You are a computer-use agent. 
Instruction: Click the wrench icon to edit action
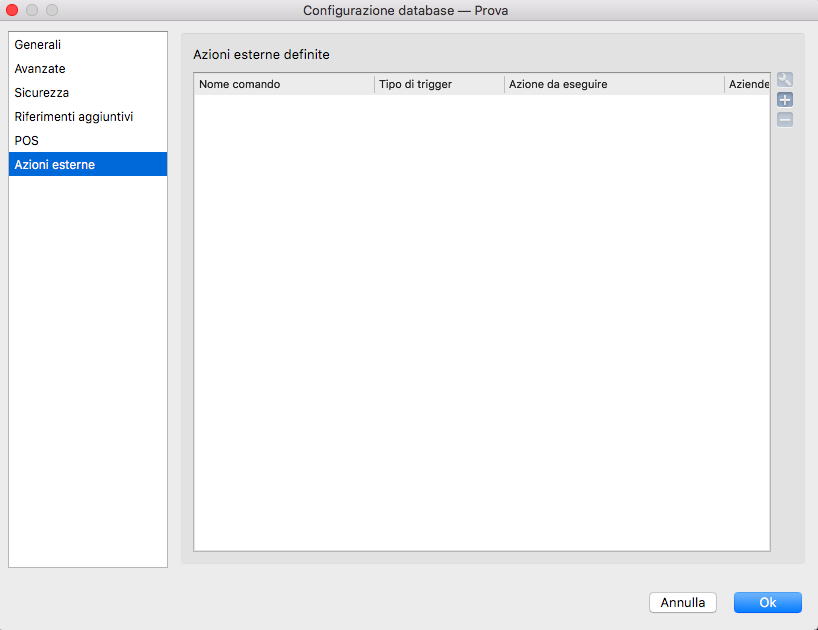(x=785, y=81)
